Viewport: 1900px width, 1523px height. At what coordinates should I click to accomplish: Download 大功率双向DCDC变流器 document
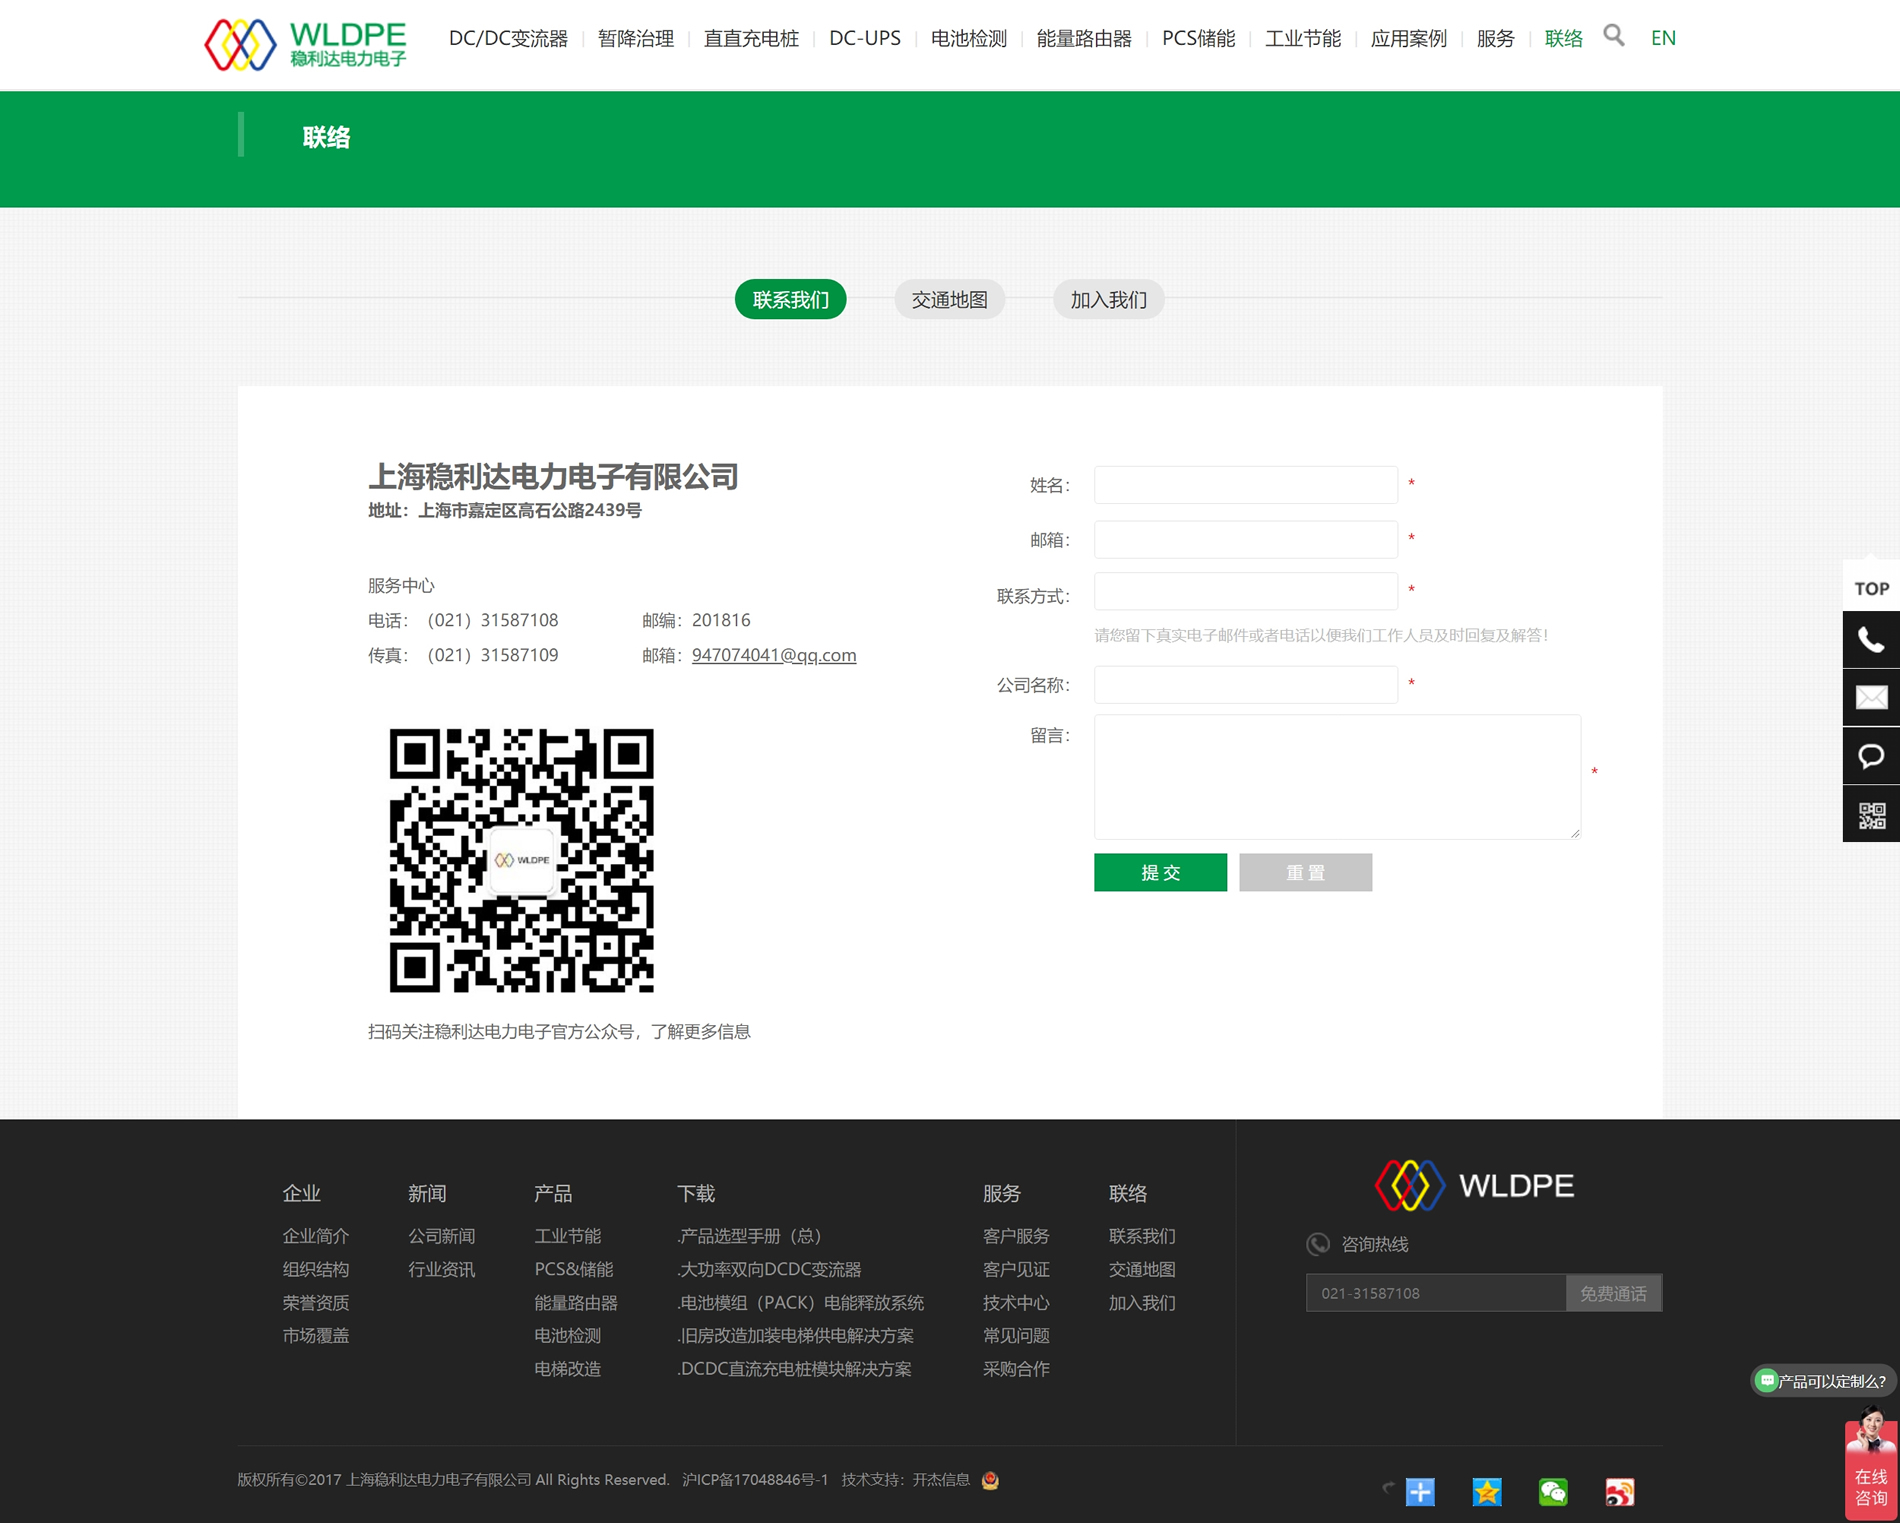[x=769, y=1269]
